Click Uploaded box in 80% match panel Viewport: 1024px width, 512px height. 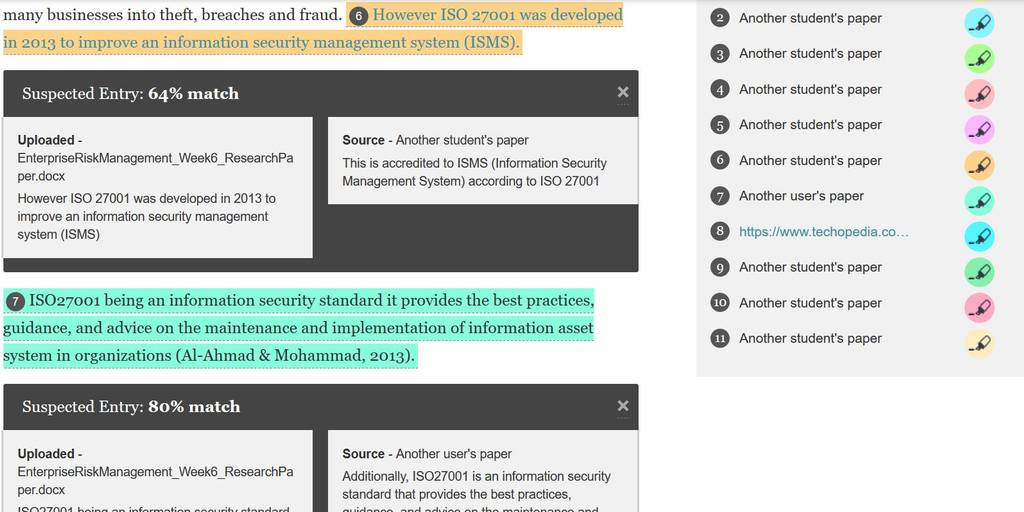pyautogui.click(x=157, y=471)
